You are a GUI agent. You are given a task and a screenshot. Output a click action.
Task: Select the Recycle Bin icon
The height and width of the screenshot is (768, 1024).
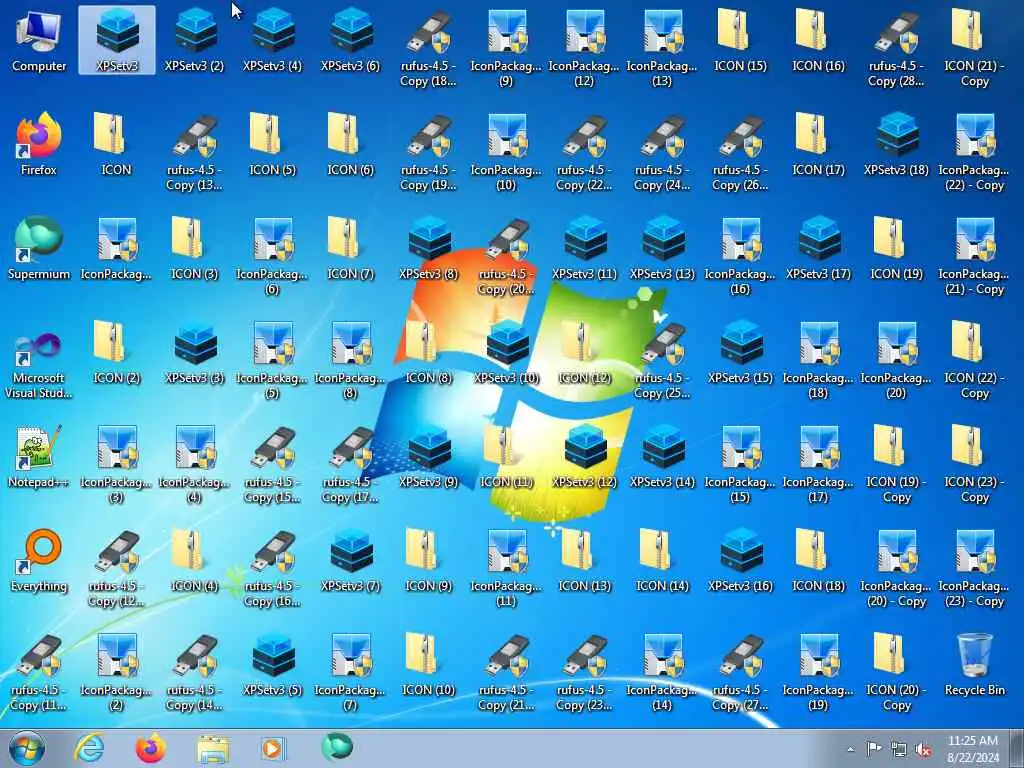[974, 664]
